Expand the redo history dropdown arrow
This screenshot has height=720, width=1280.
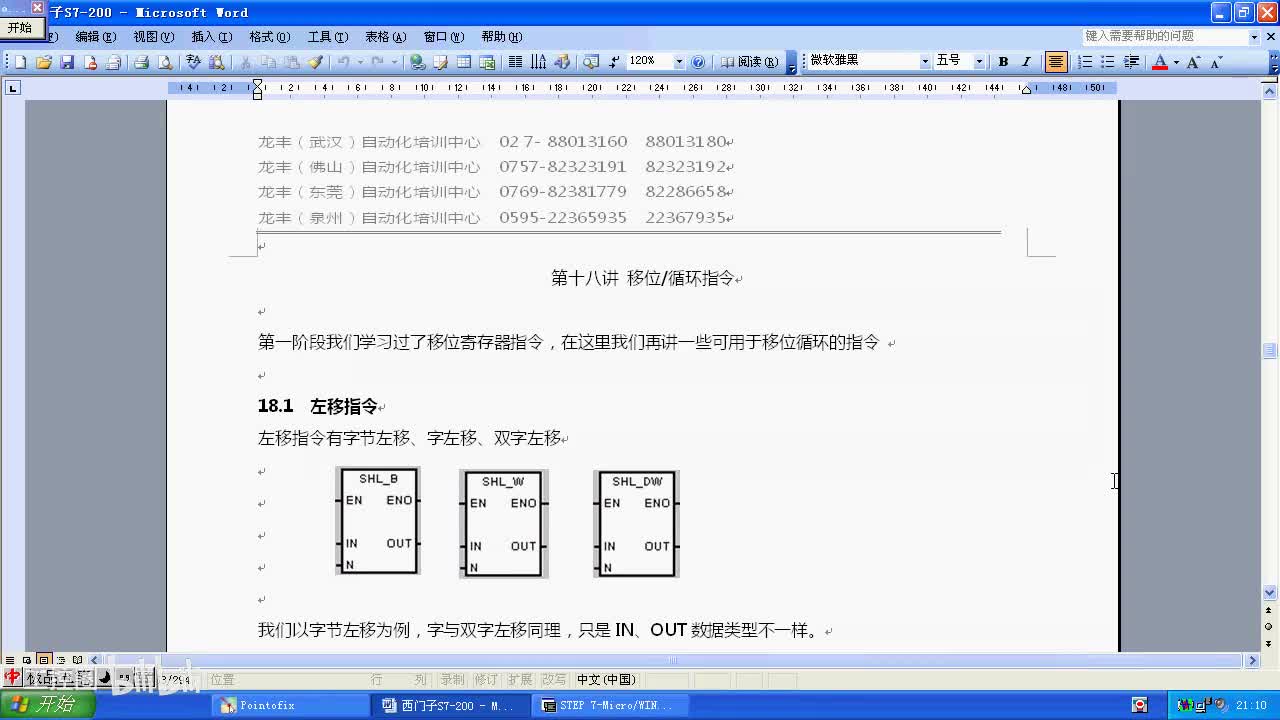click(x=394, y=62)
